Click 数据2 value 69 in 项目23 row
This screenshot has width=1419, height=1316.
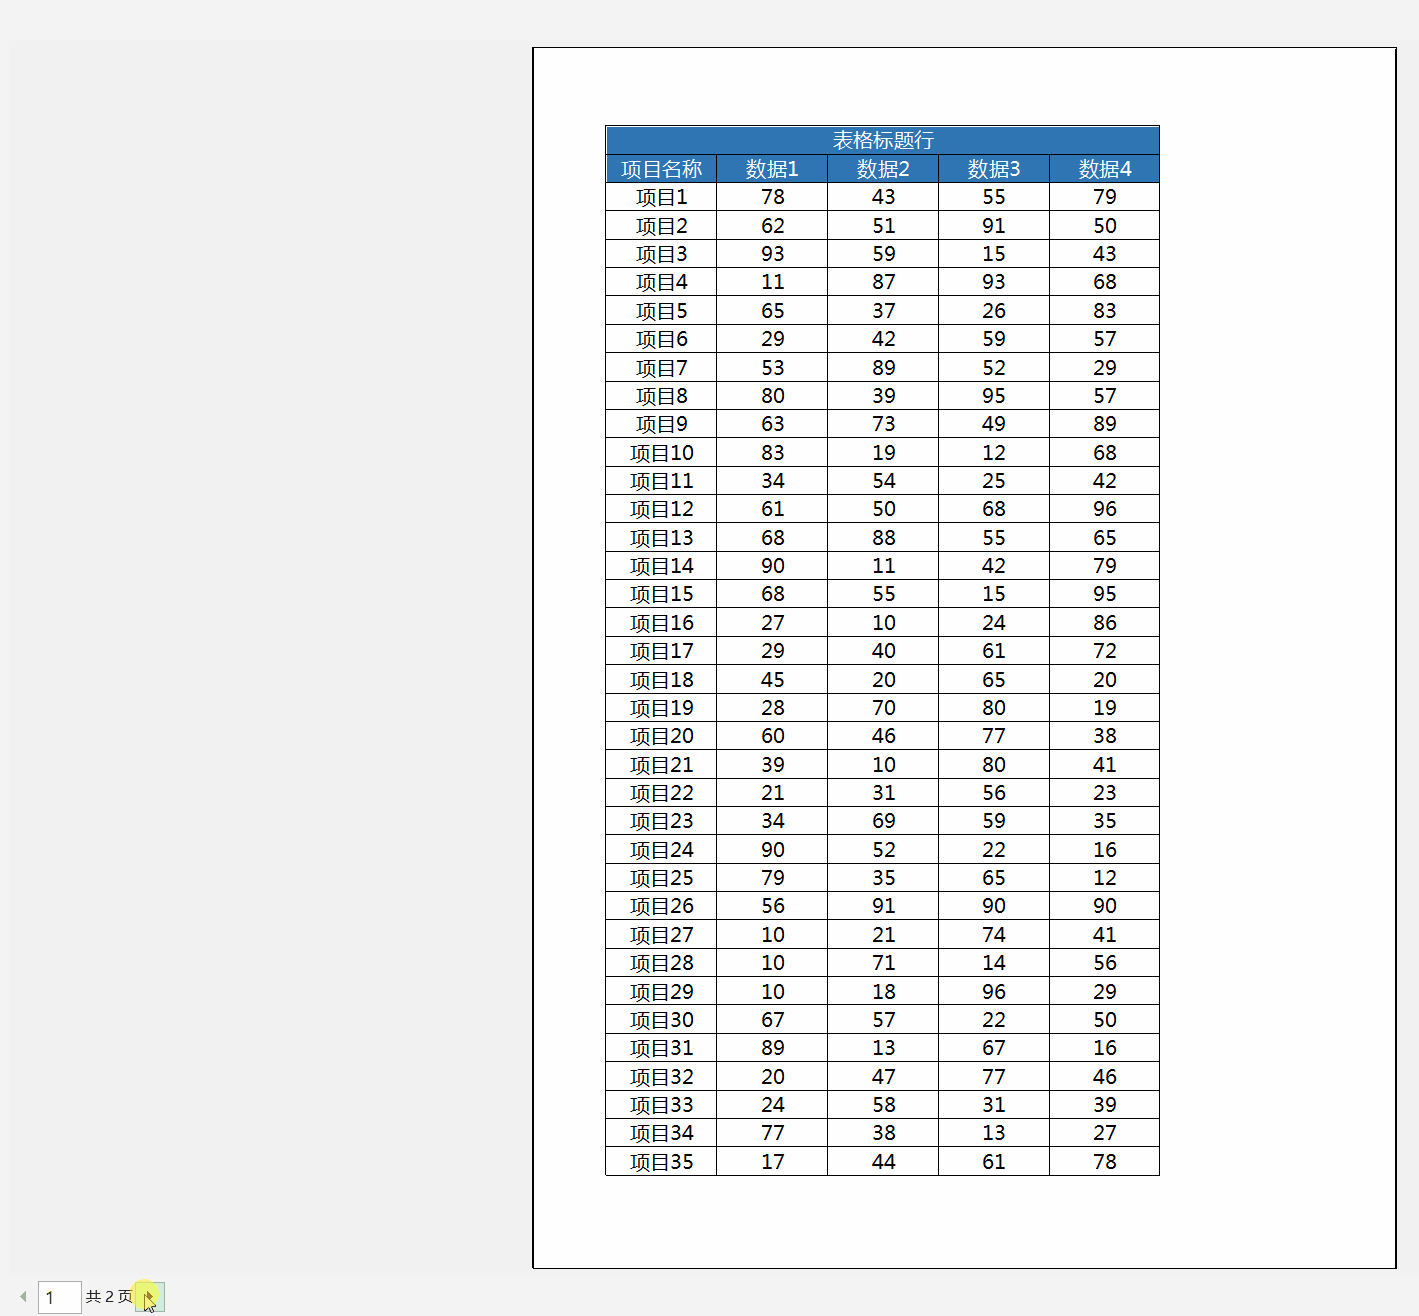pos(883,821)
